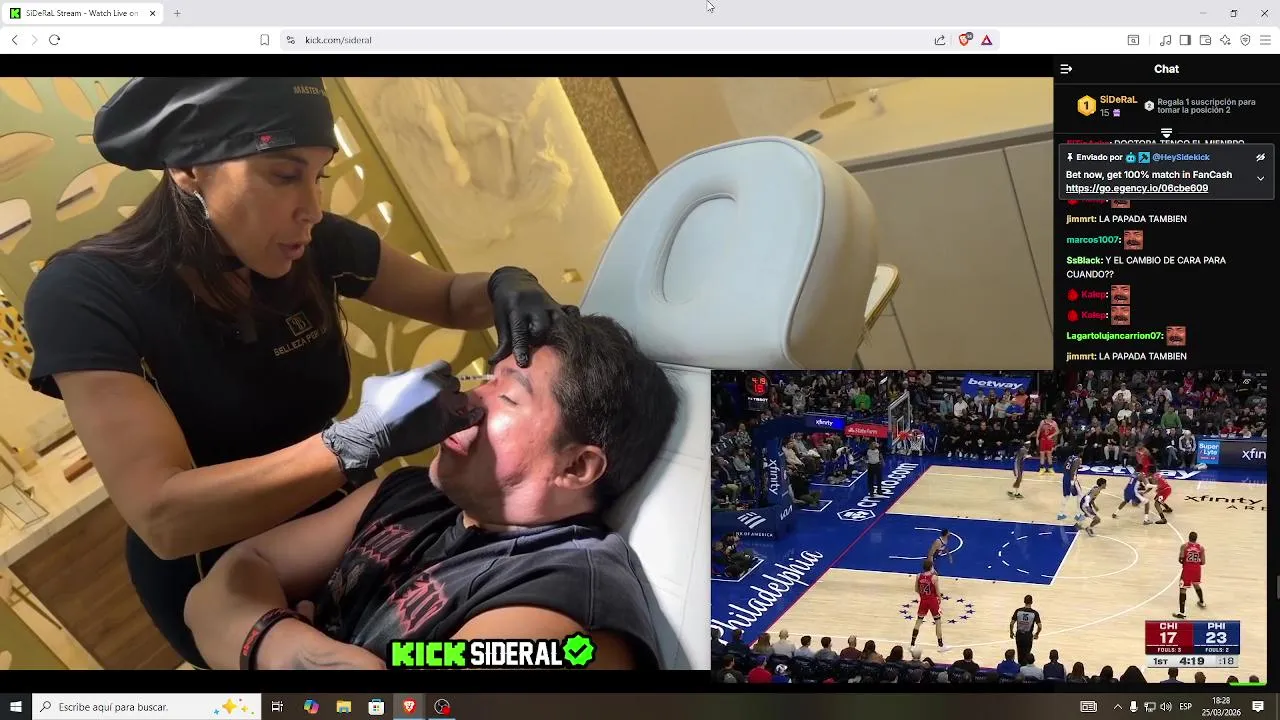This screenshot has height=720, width=1280.
Task: Click the Brave browser taskbar icon
Action: 409,707
